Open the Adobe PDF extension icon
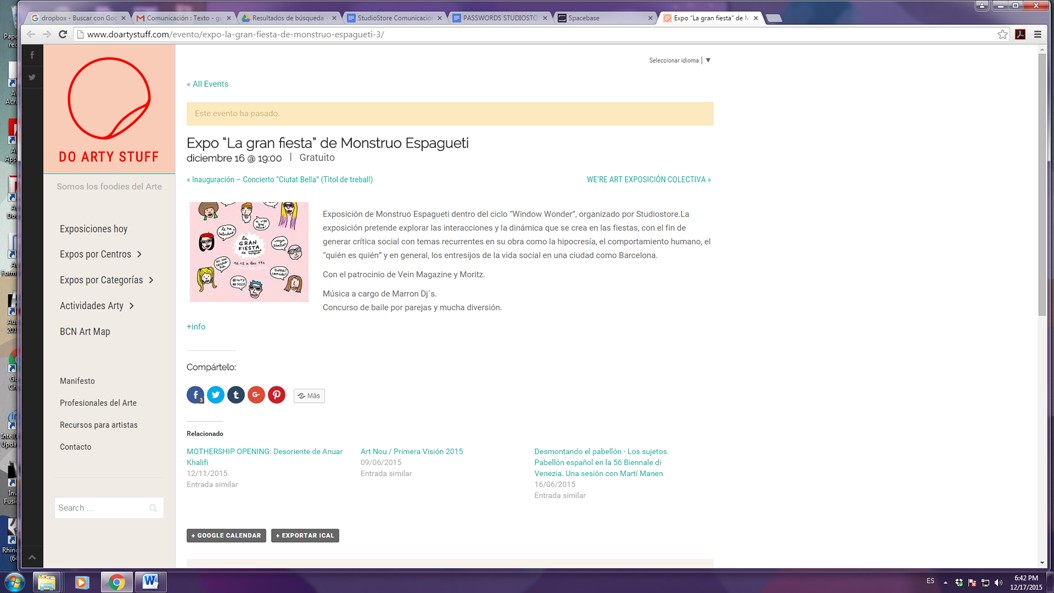This screenshot has height=593, width=1054. click(x=1020, y=34)
